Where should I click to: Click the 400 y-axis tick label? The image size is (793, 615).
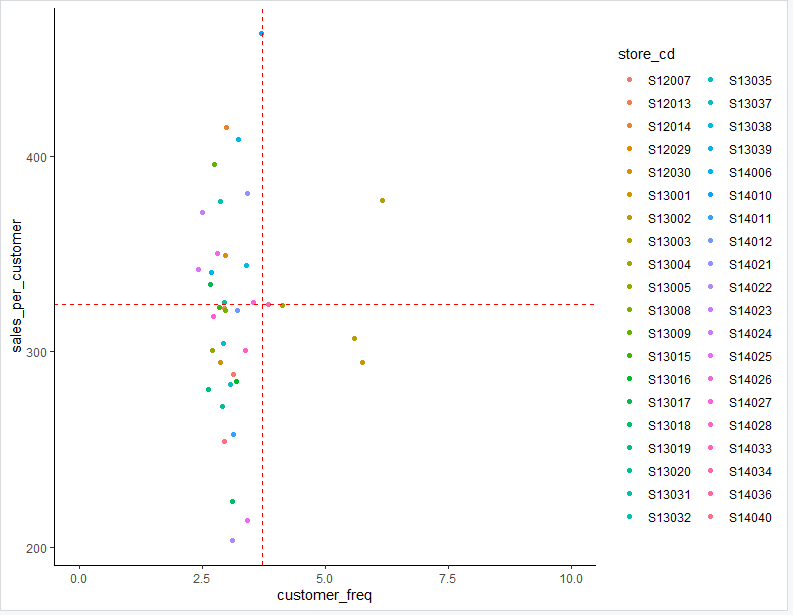[36, 157]
